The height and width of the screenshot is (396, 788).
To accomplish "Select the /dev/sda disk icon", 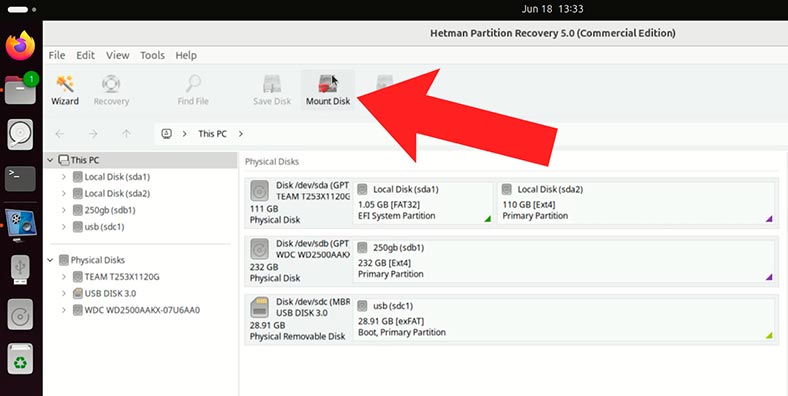I will pos(259,191).
